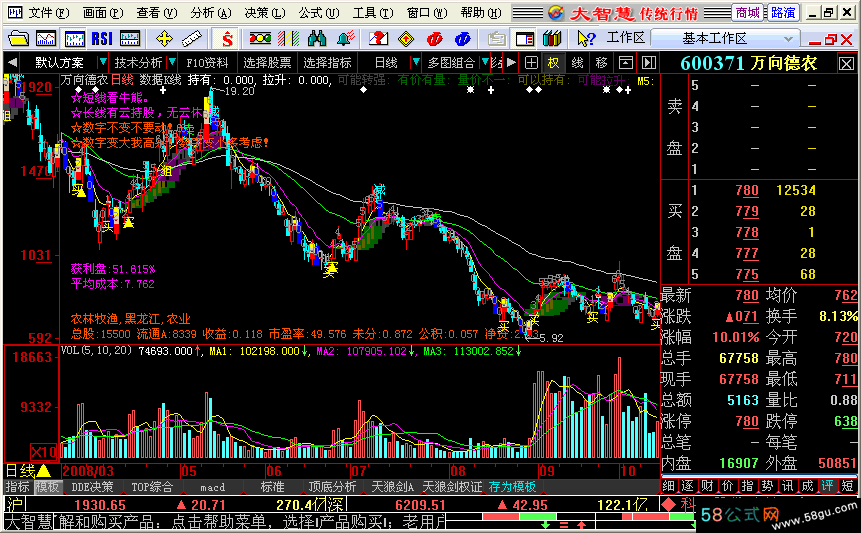Open the 公式(U) menu
The width and height of the screenshot is (861, 533).
318,13
